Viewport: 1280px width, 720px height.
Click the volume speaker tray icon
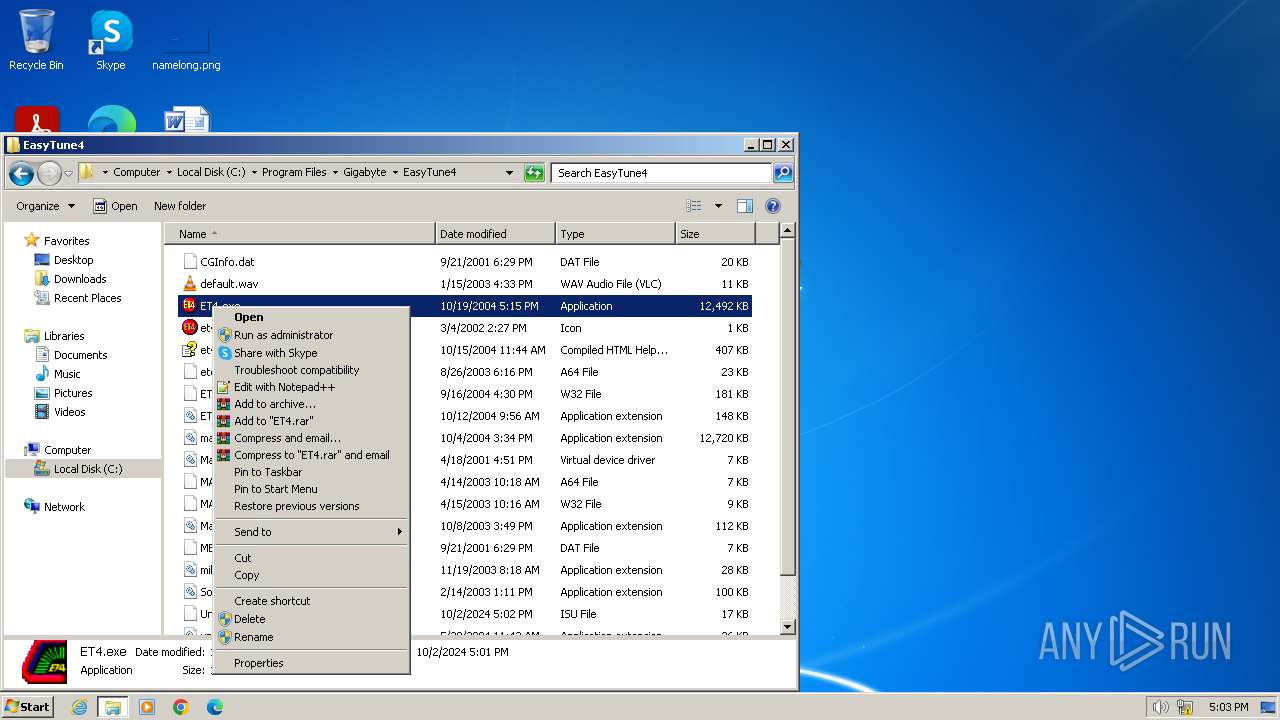(1161, 707)
